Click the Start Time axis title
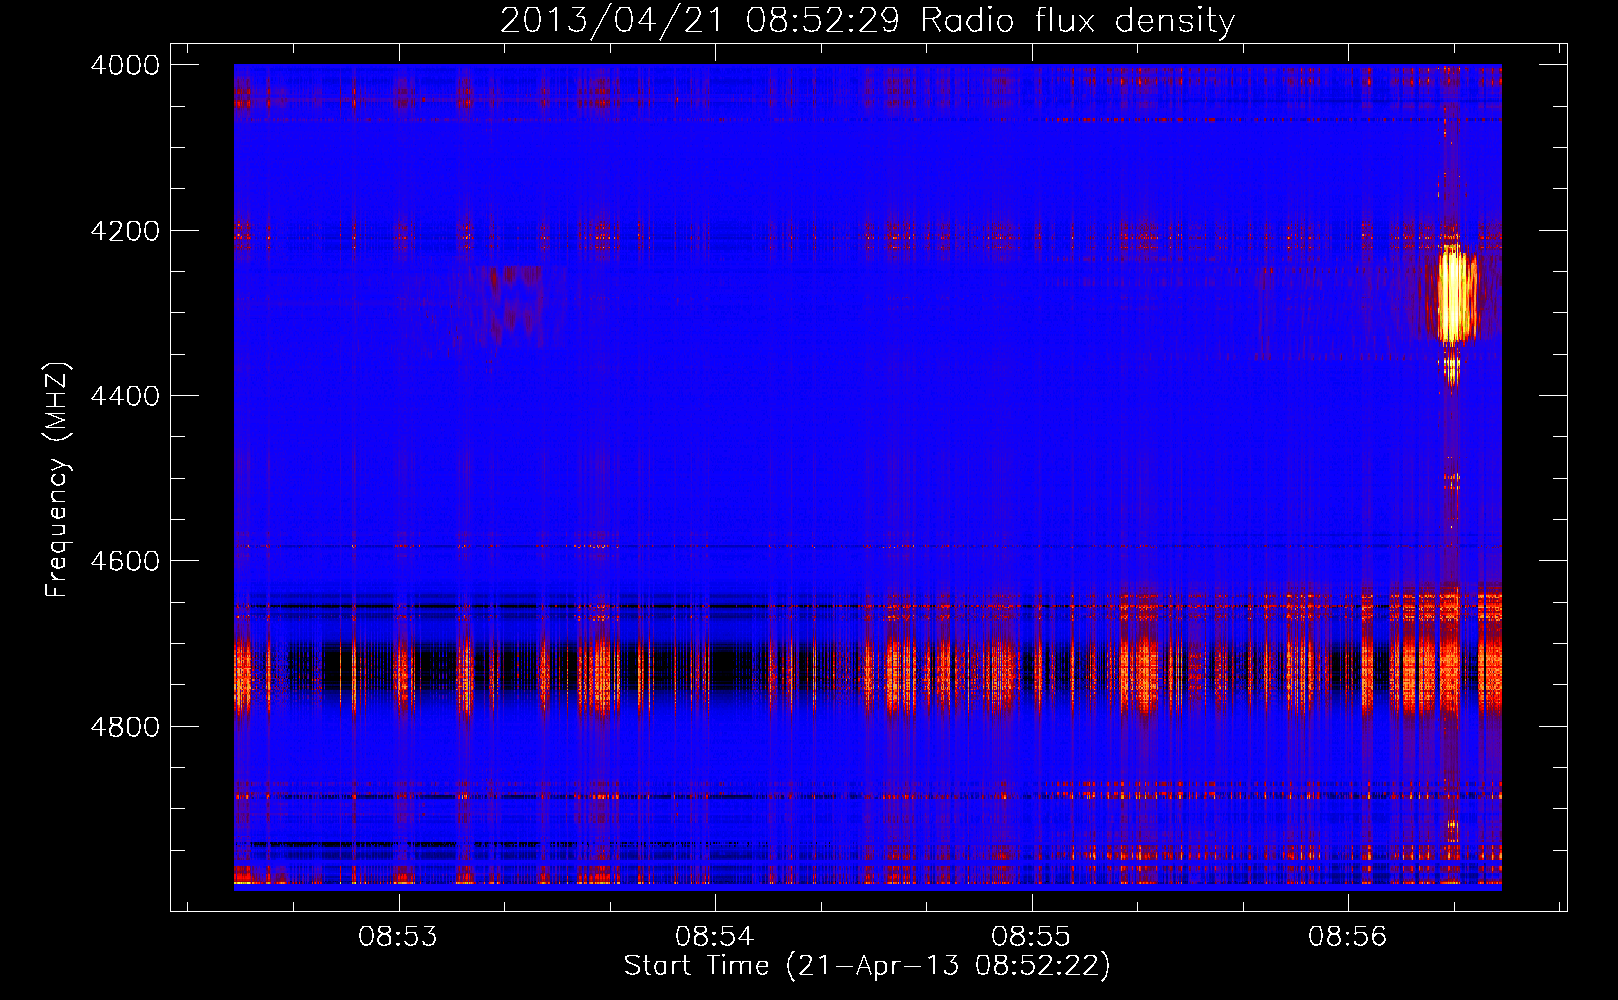 click(x=867, y=966)
